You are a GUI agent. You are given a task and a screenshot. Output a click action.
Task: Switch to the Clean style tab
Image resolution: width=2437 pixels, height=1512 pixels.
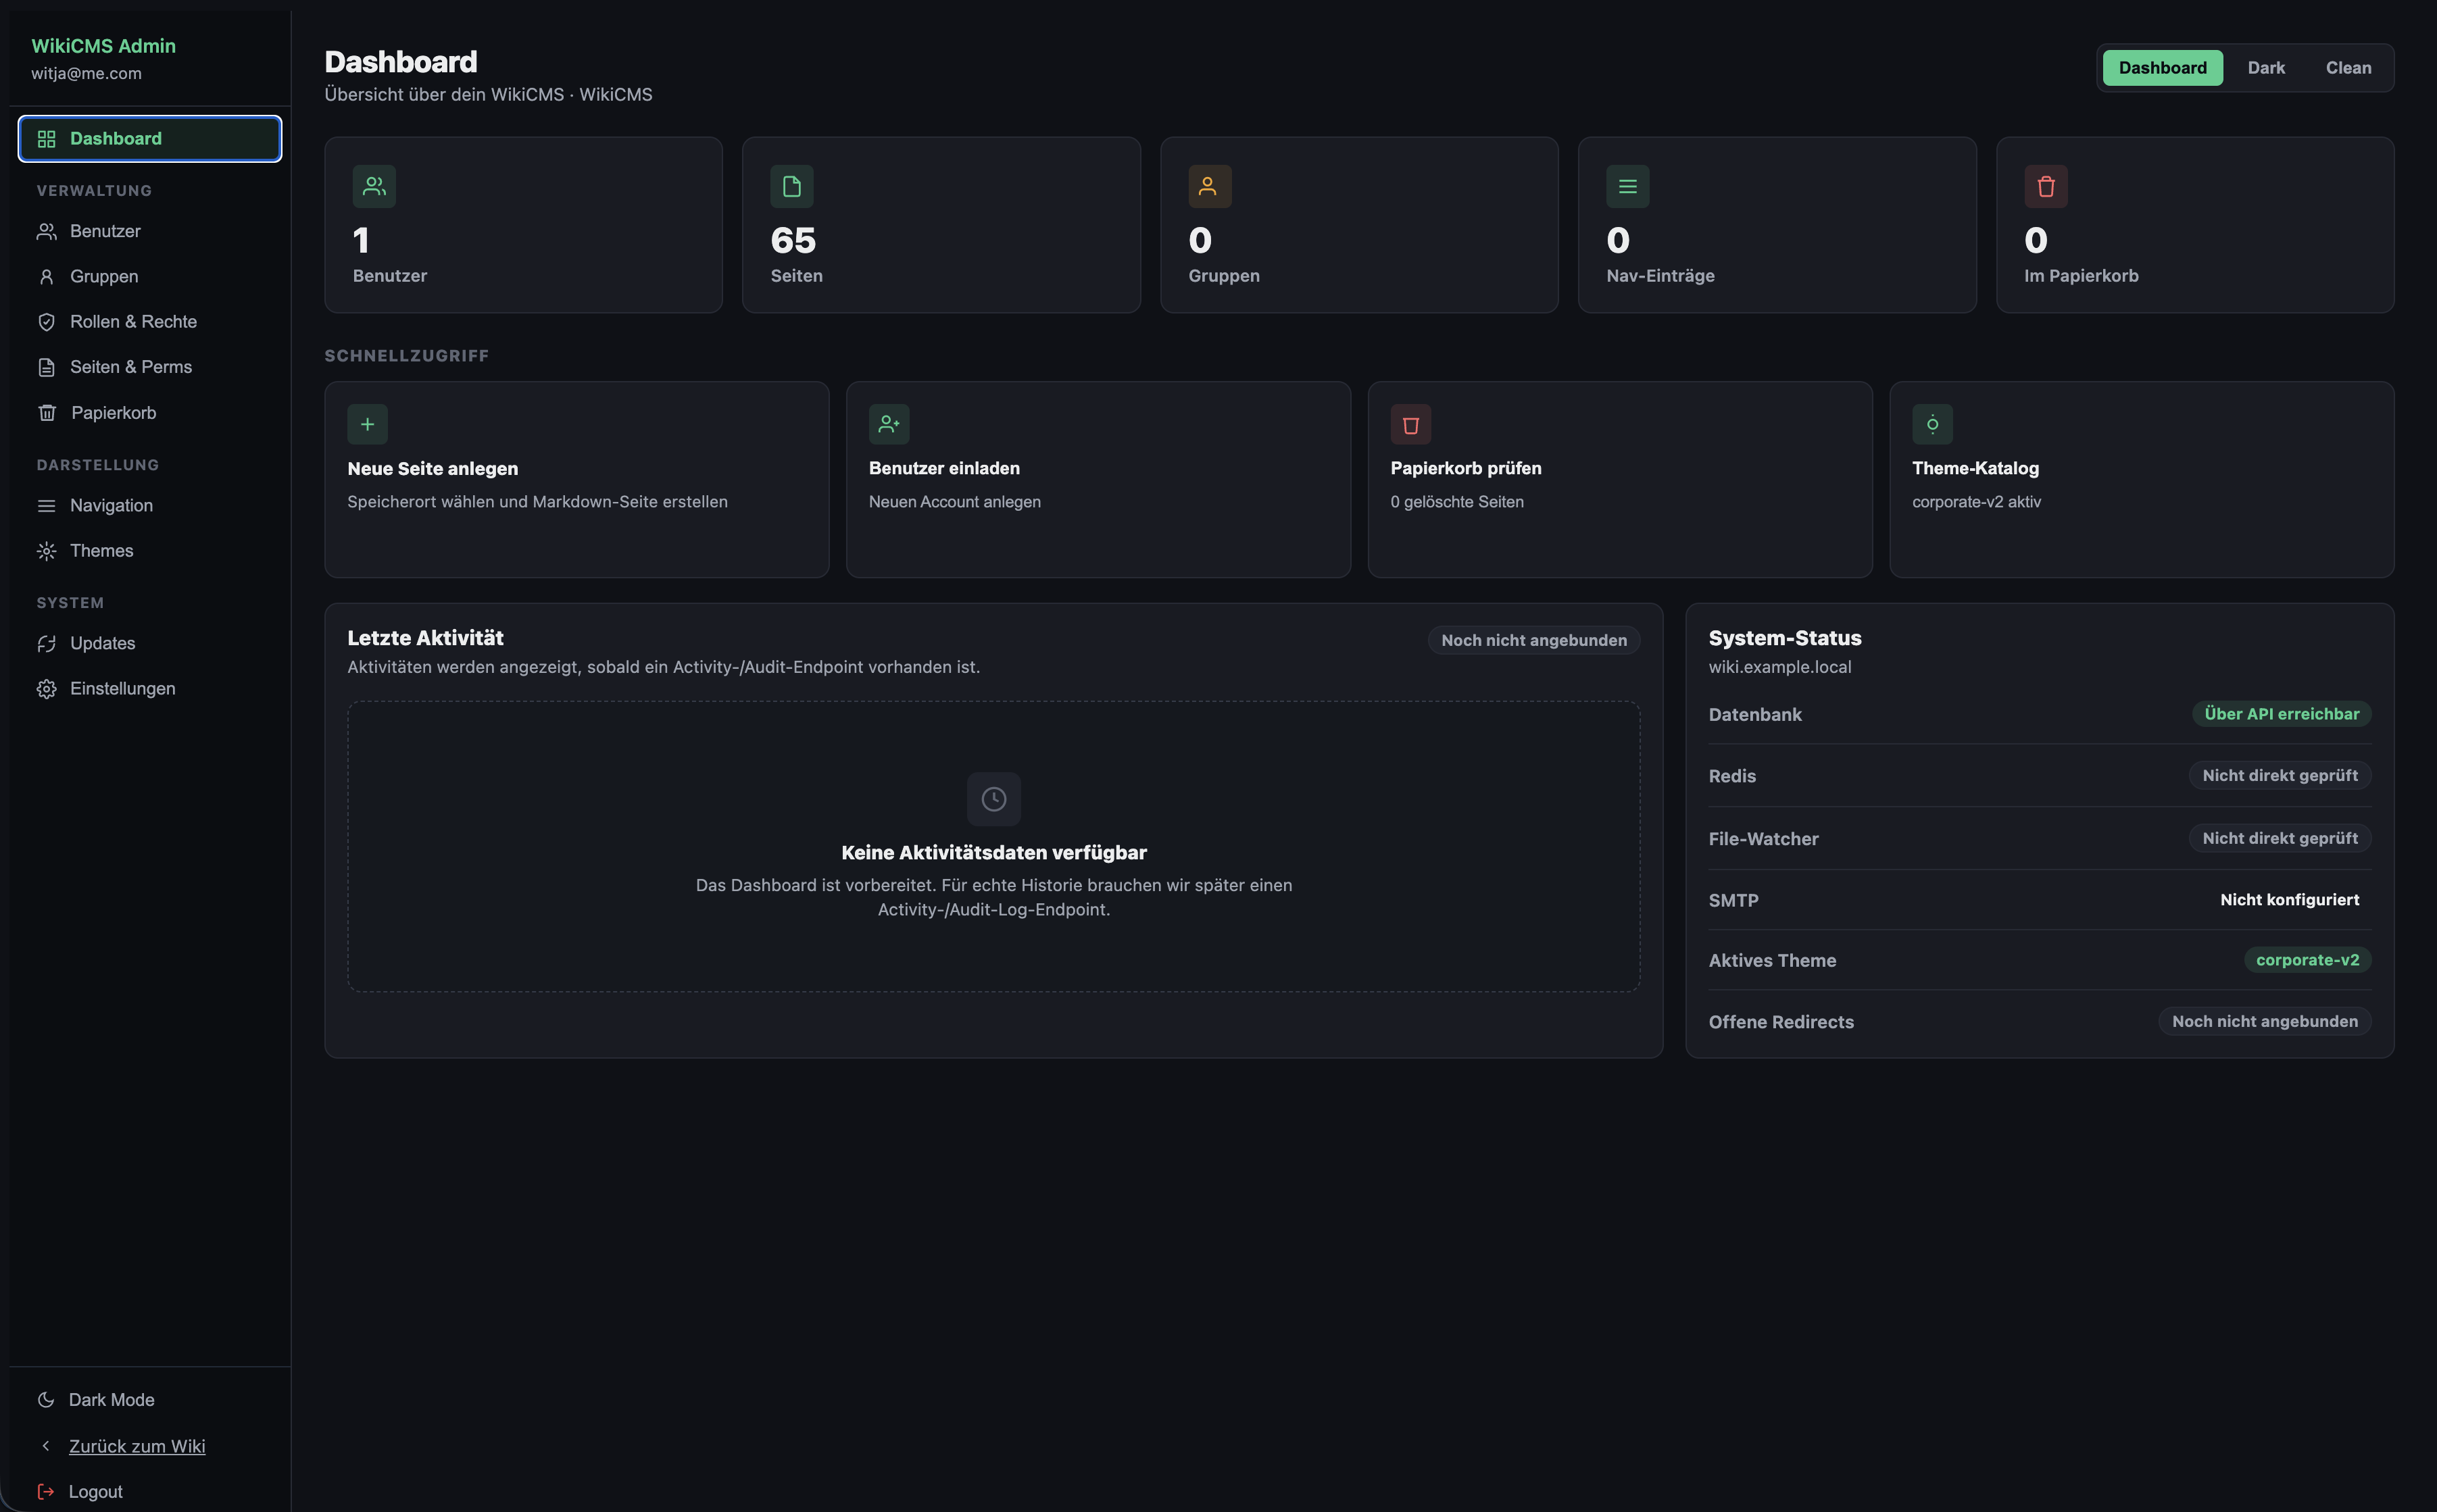[x=2349, y=68]
